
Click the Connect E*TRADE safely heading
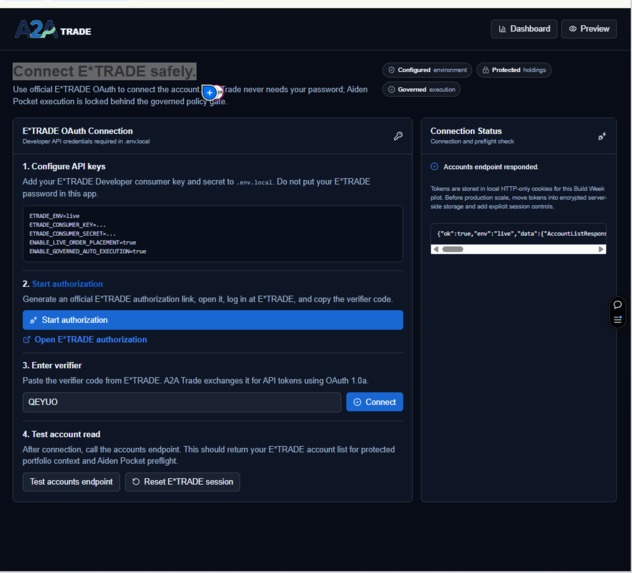pos(104,71)
